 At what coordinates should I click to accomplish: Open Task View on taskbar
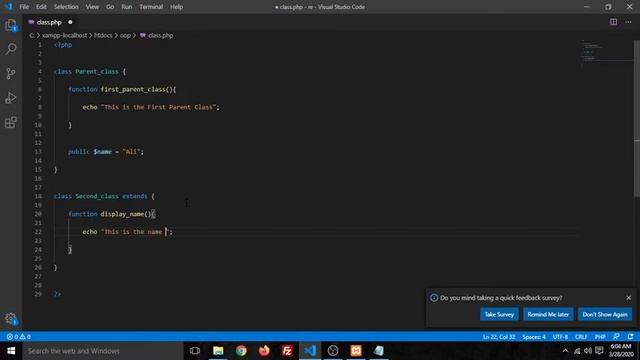tap(195, 351)
